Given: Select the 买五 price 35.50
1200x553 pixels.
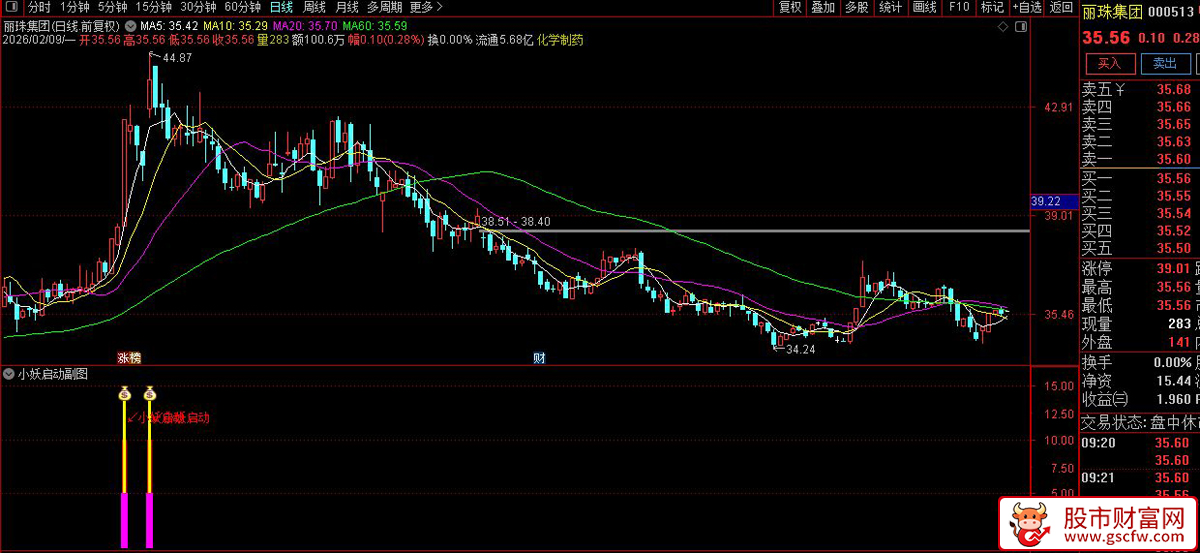Looking at the screenshot, I should point(1174,248).
